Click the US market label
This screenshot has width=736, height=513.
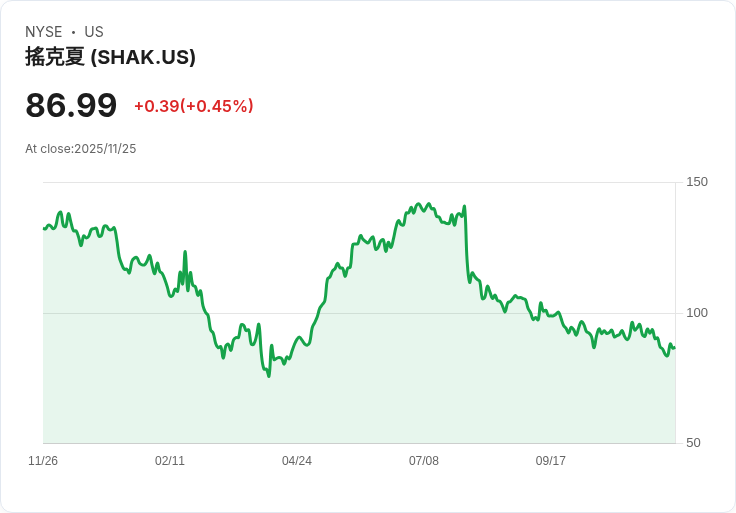[94, 32]
